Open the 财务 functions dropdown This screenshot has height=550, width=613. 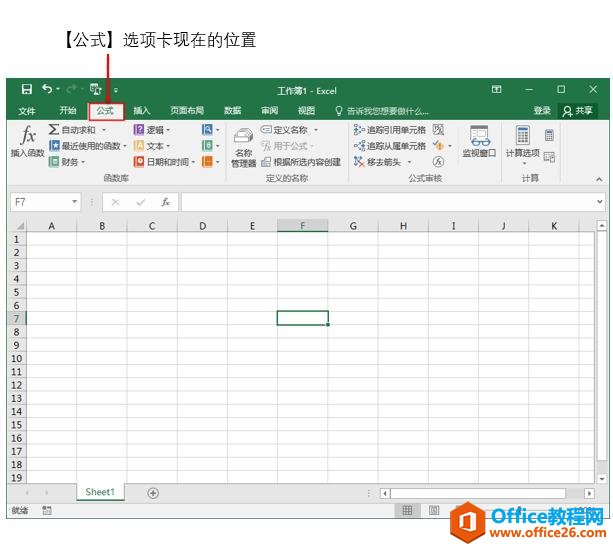pyautogui.click(x=67, y=161)
